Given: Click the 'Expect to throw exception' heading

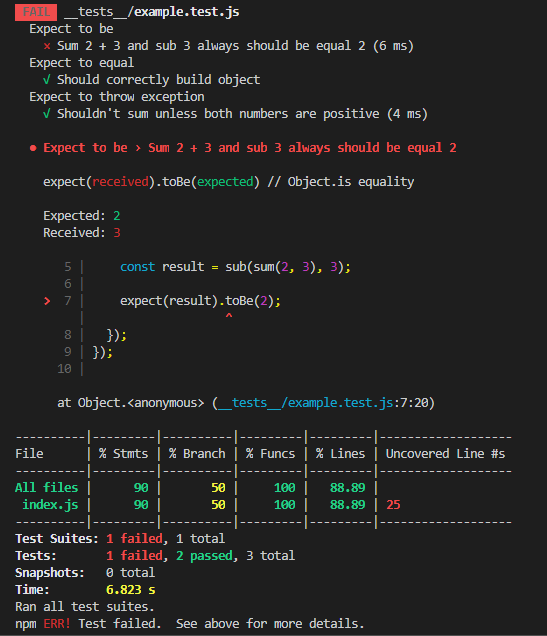Looking at the screenshot, I should tap(117, 97).
